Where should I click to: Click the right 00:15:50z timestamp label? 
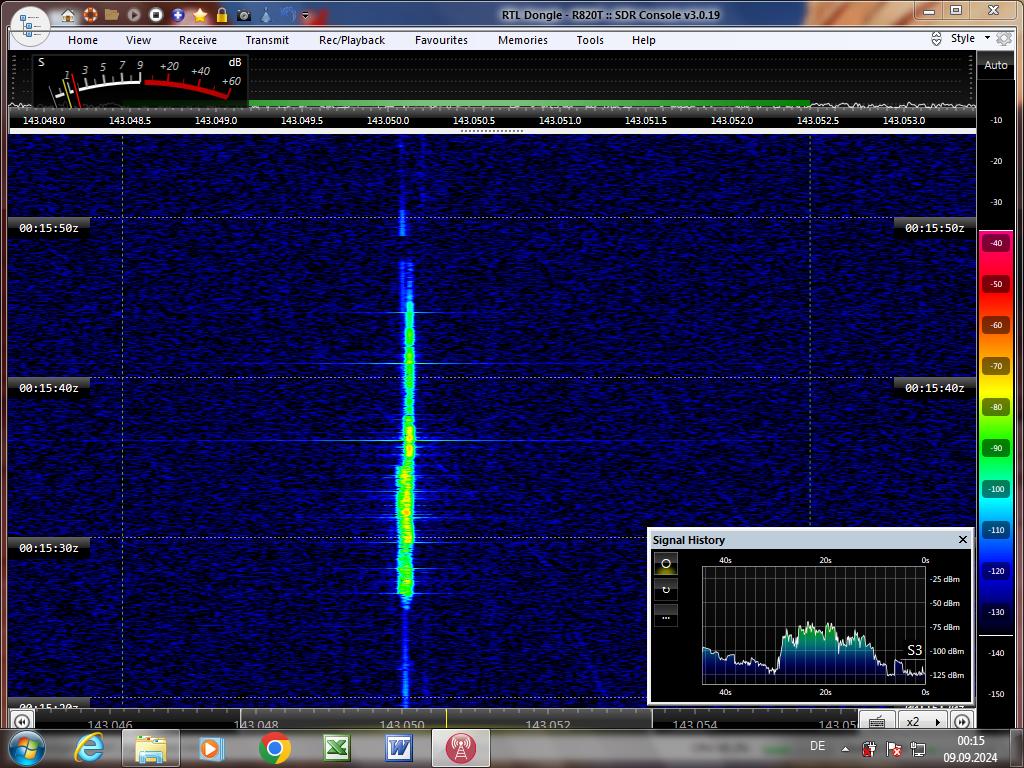point(935,228)
